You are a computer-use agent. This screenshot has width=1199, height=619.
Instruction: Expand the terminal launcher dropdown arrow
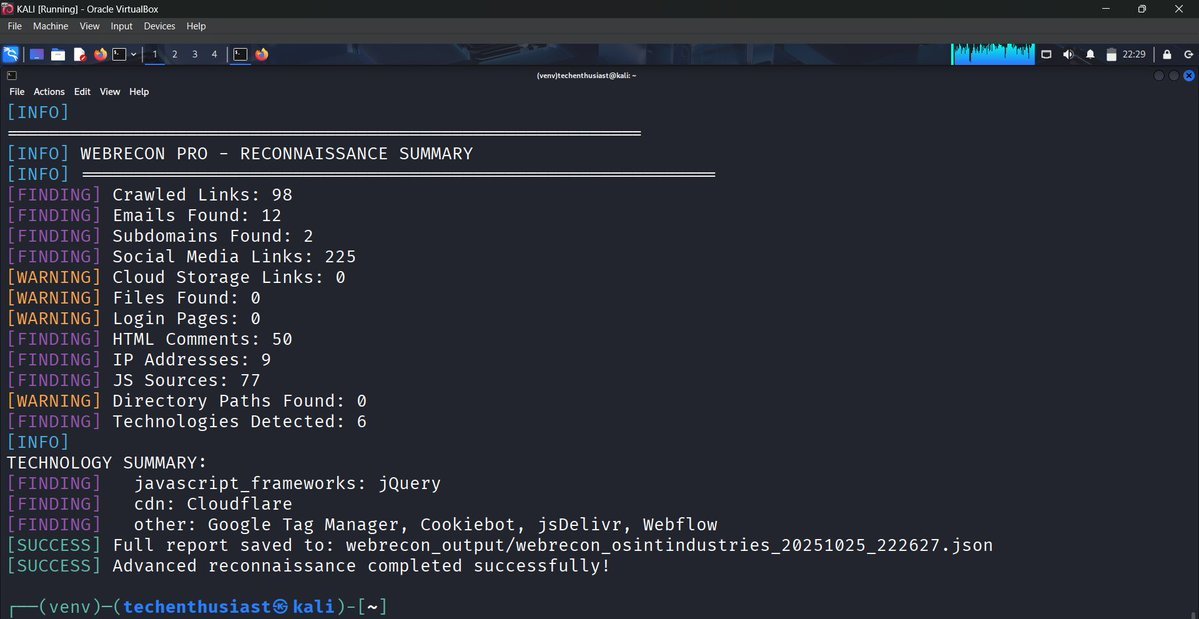point(132,54)
